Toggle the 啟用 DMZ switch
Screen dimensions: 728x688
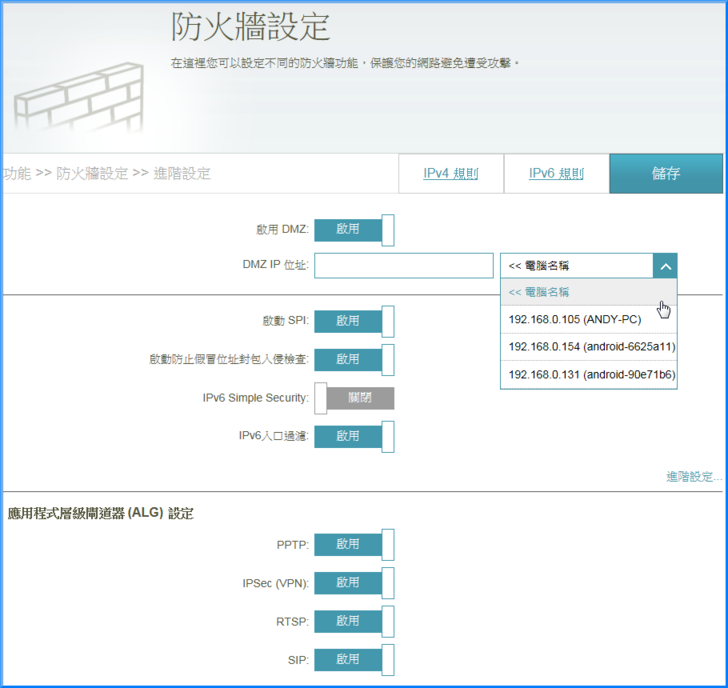354,230
